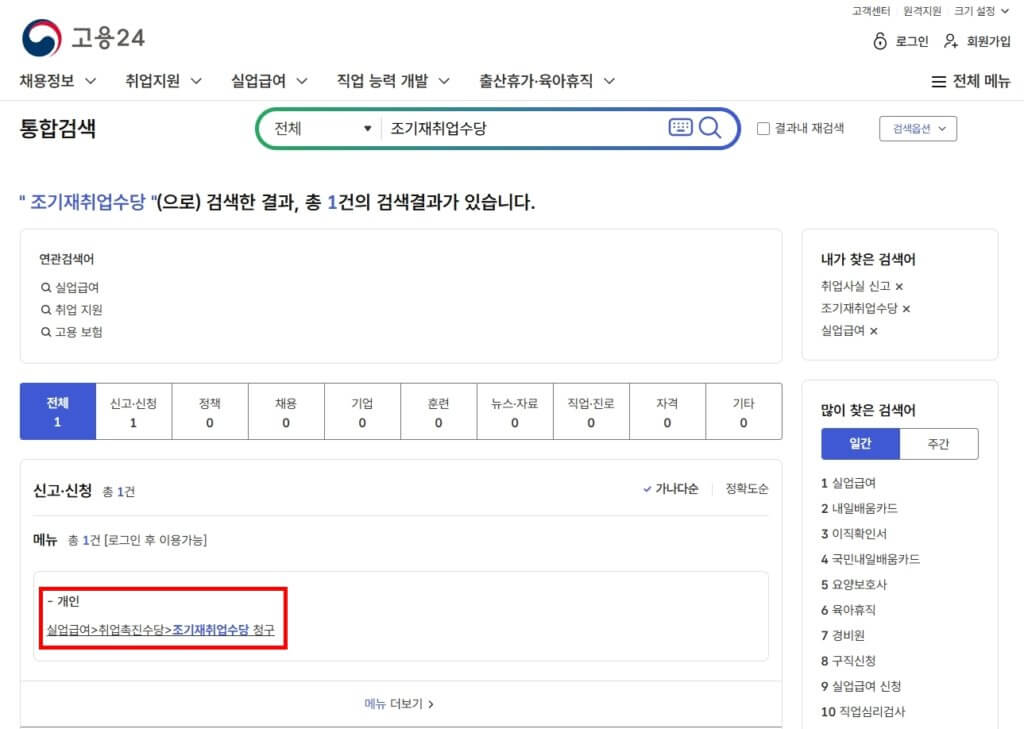Screen dimensions: 1024x729
Task: Select the 신고·신청 results tab
Action: pyautogui.click(x=134, y=412)
